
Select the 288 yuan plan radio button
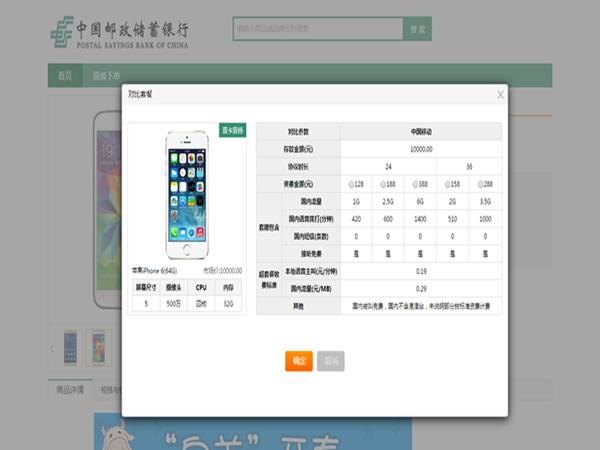[480, 184]
